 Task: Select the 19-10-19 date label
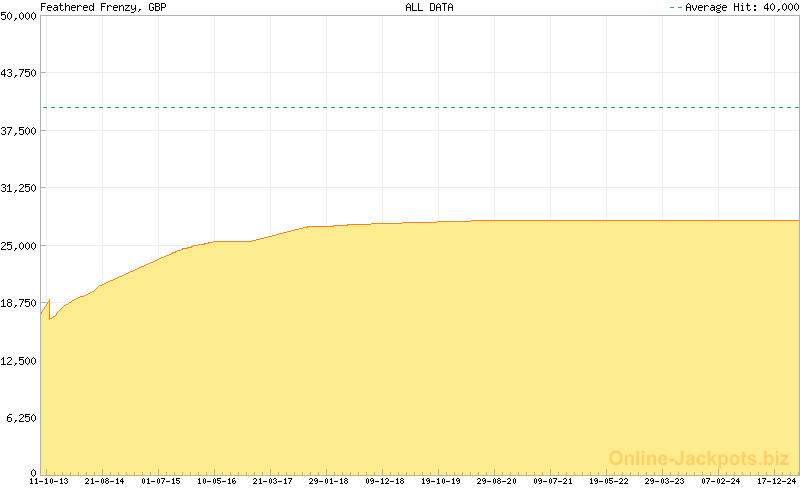click(440, 481)
